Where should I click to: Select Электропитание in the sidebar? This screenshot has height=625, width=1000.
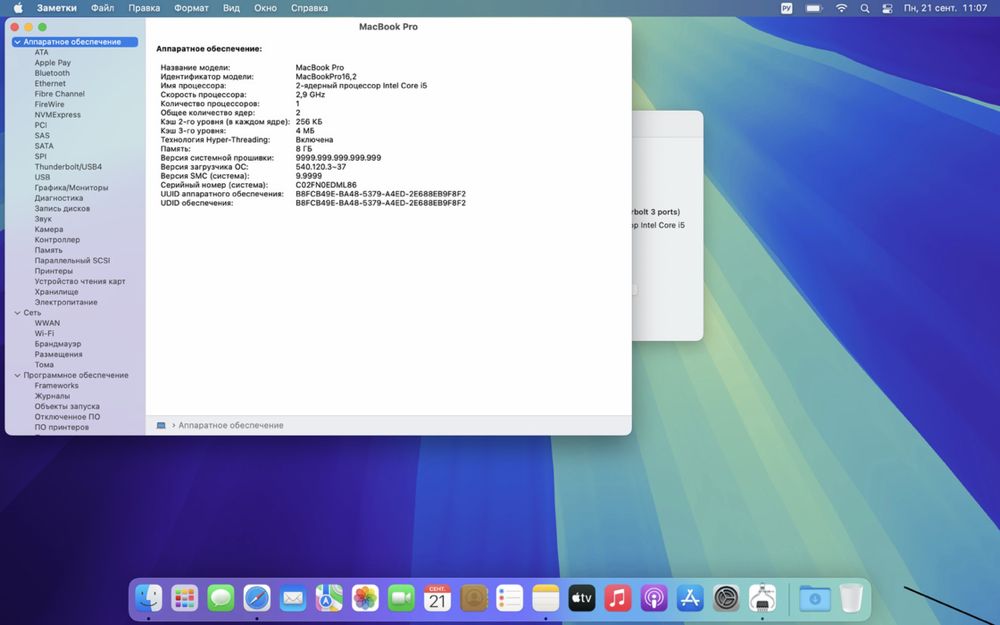pos(66,302)
